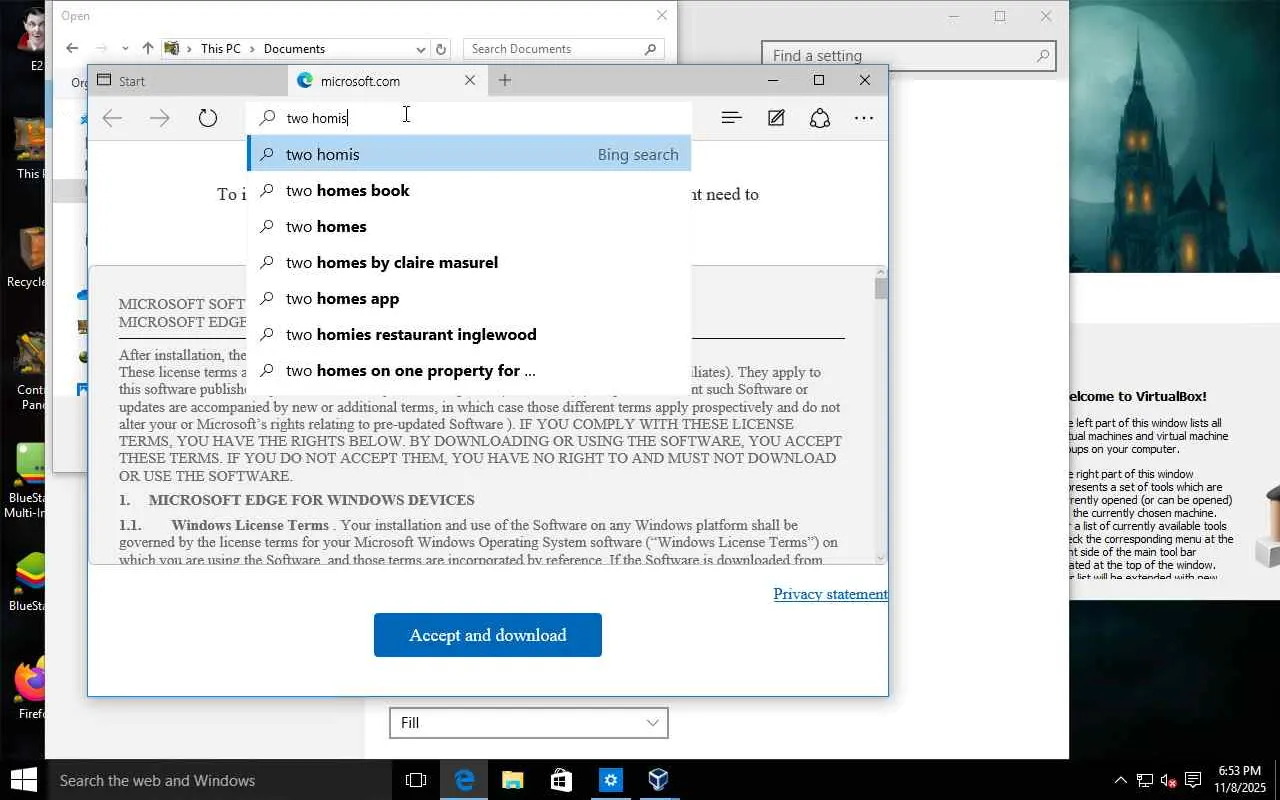Image resolution: width=1280 pixels, height=800 pixels.
Task: Click the Settings gear taskbar icon
Action: (610, 780)
